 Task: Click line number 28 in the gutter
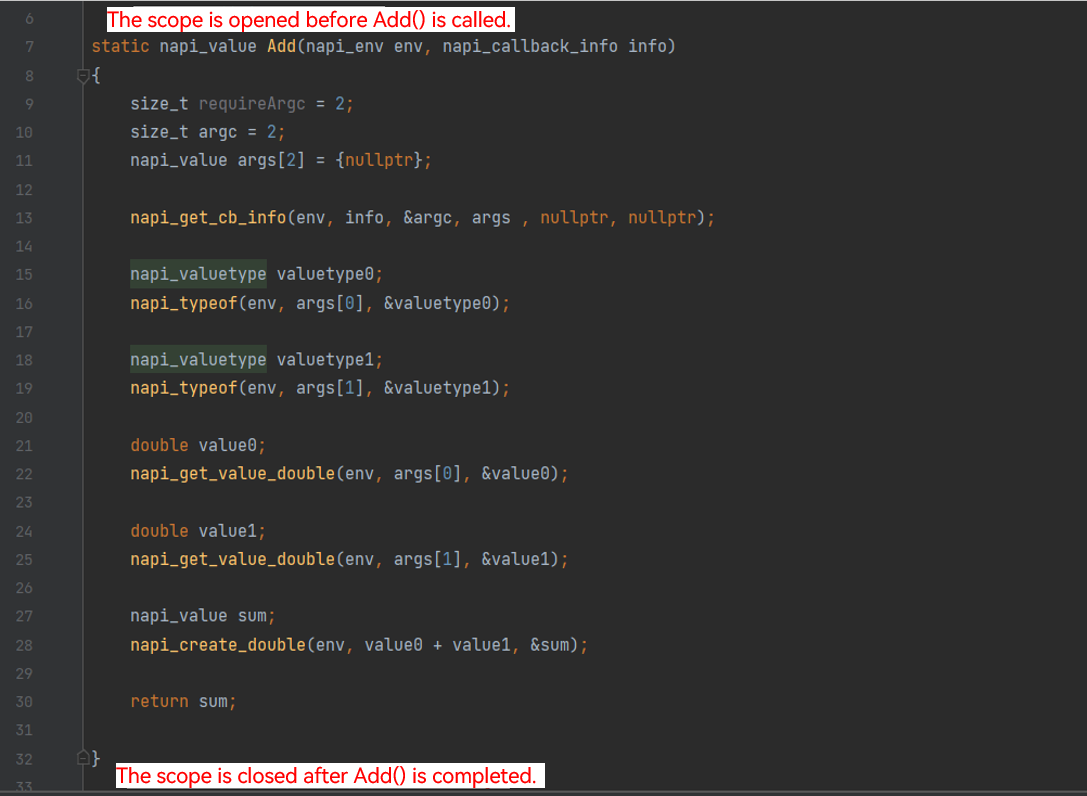pyautogui.click(x=24, y=645)
